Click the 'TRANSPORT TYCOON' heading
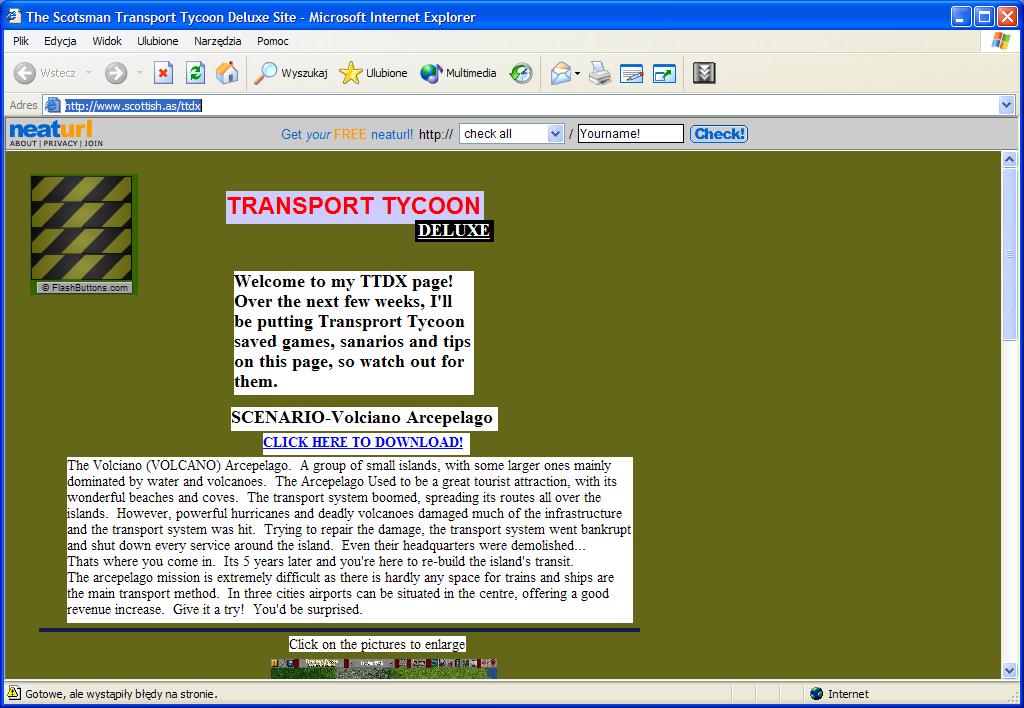The width and height of the screenshot is (1024, 708). (x=354, y=206)
